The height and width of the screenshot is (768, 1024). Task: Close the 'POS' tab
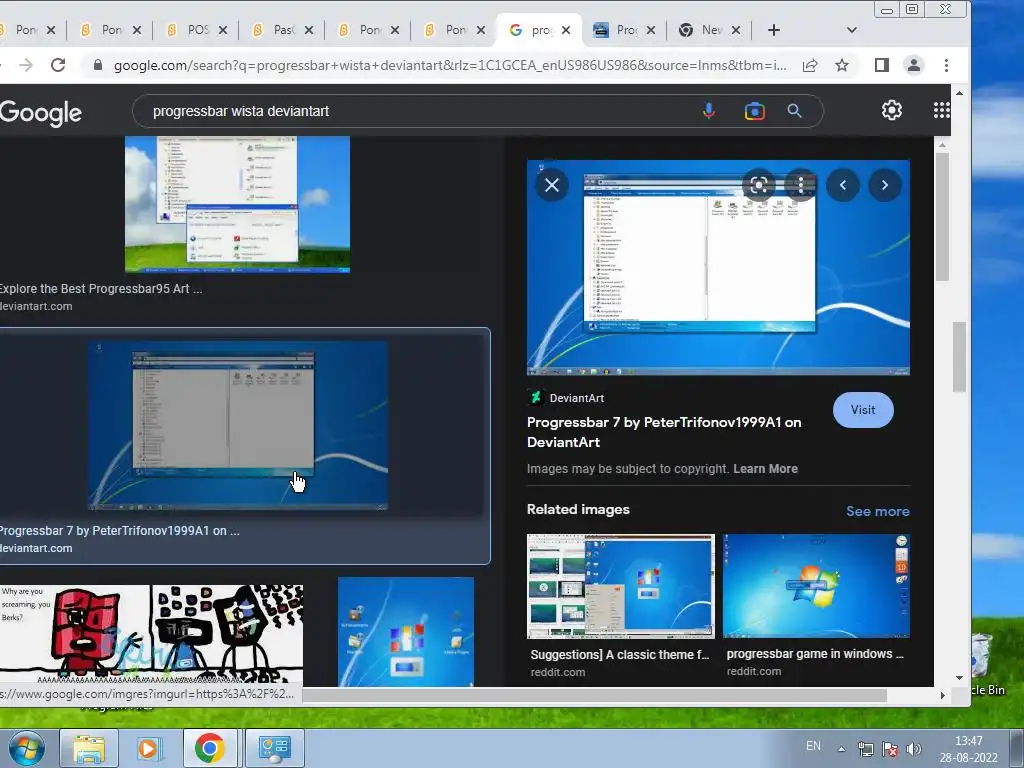(223, 30)
